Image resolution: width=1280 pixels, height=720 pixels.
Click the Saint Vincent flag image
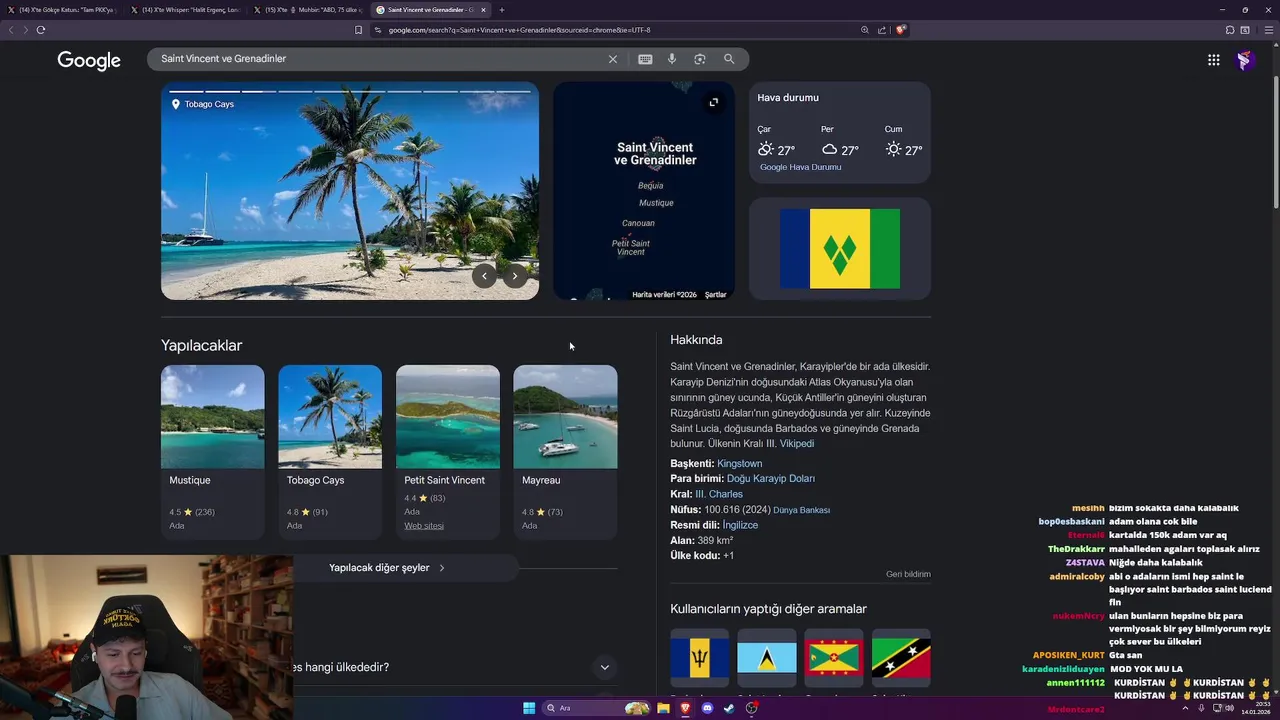tap(840, 249)
